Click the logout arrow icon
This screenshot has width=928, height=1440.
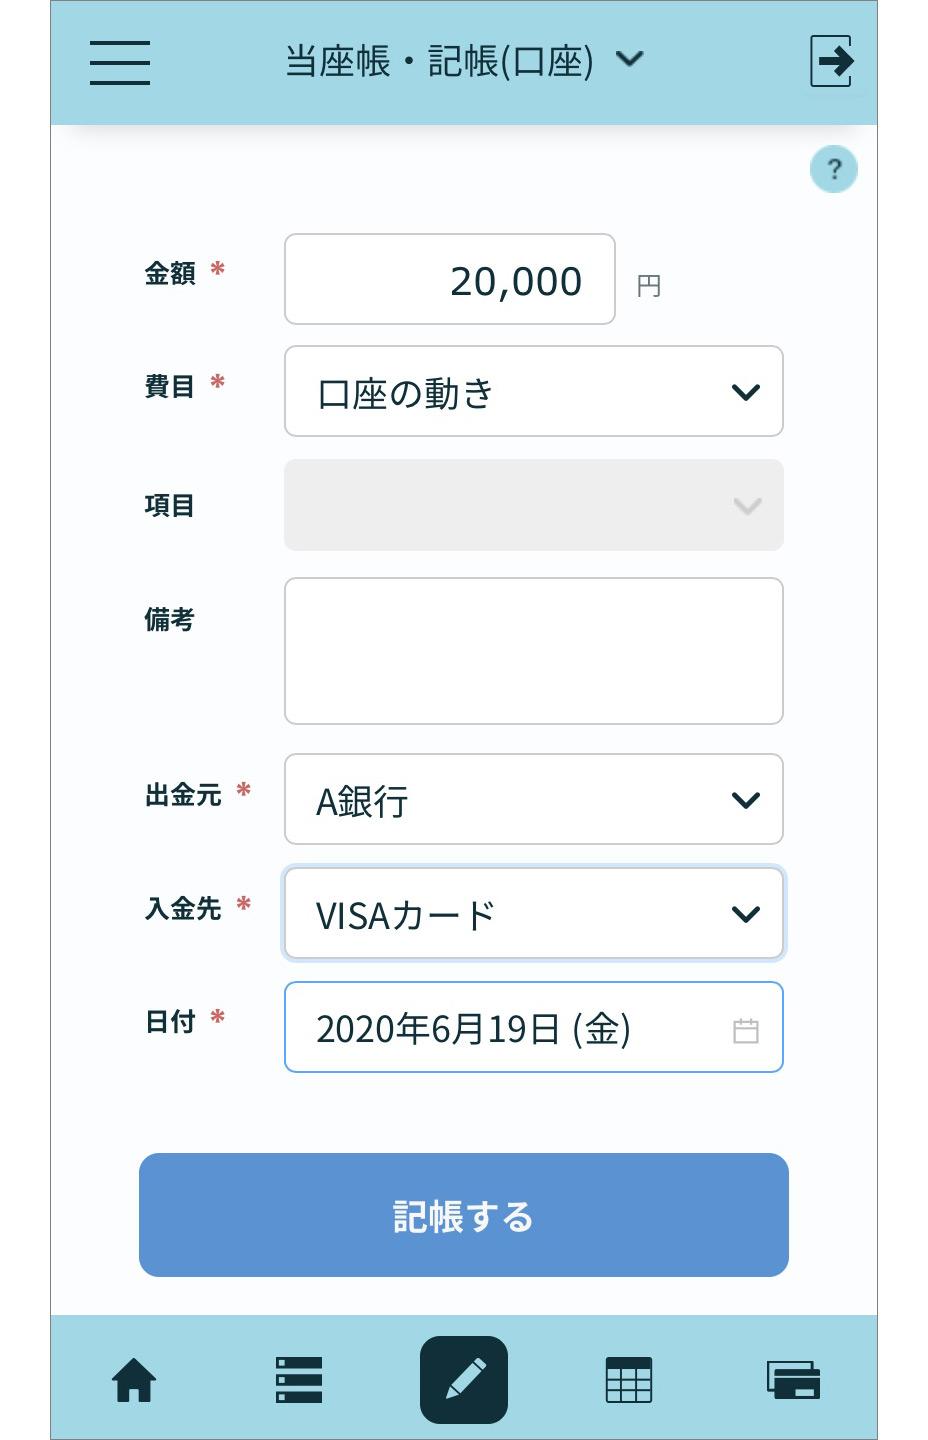pos(832,61)
